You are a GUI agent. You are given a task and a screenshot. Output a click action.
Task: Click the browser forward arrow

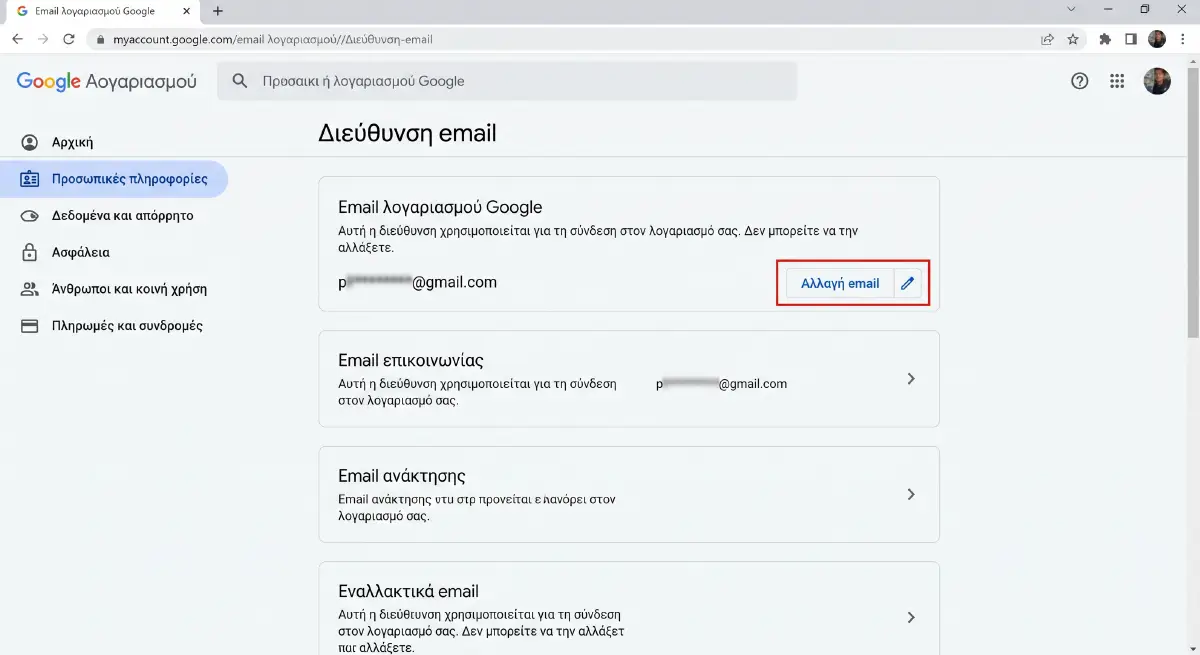coord(43,39)
